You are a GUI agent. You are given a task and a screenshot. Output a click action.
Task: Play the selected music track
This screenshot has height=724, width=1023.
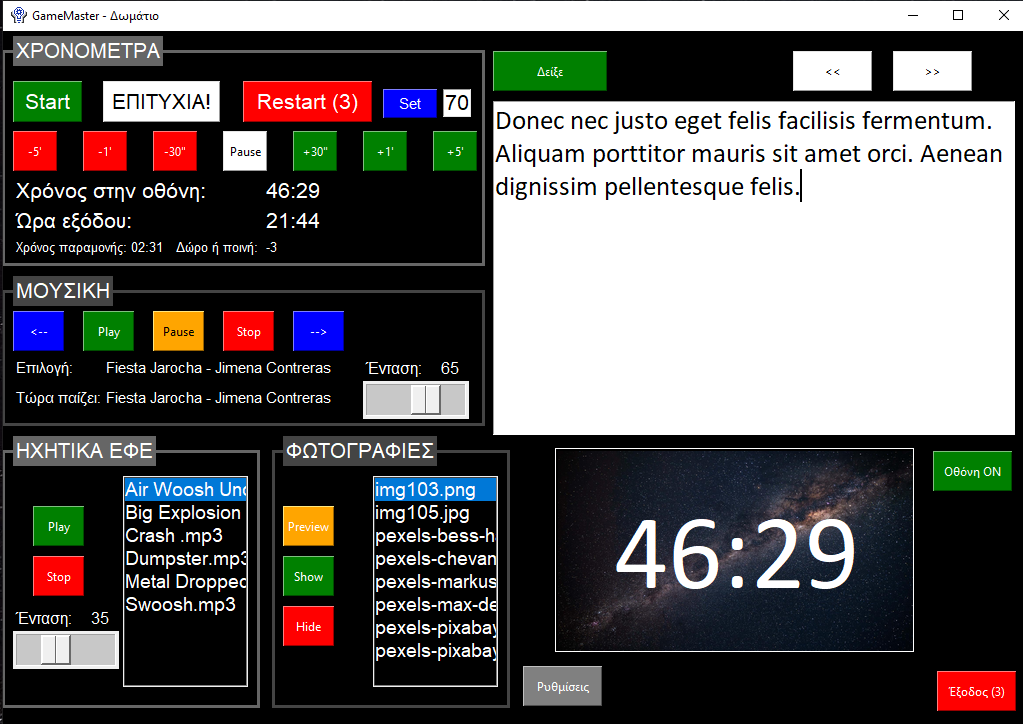tap(108, 332)
